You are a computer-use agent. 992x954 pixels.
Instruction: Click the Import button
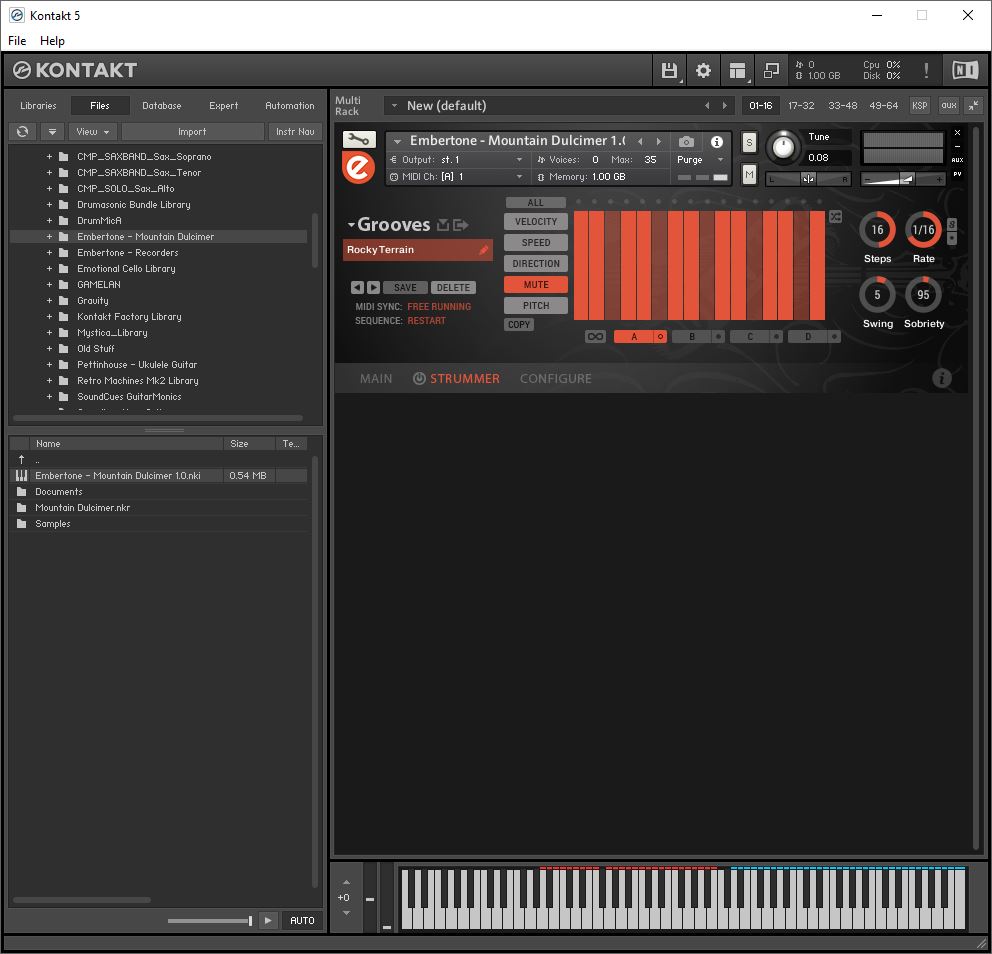[x=192, y=132]
